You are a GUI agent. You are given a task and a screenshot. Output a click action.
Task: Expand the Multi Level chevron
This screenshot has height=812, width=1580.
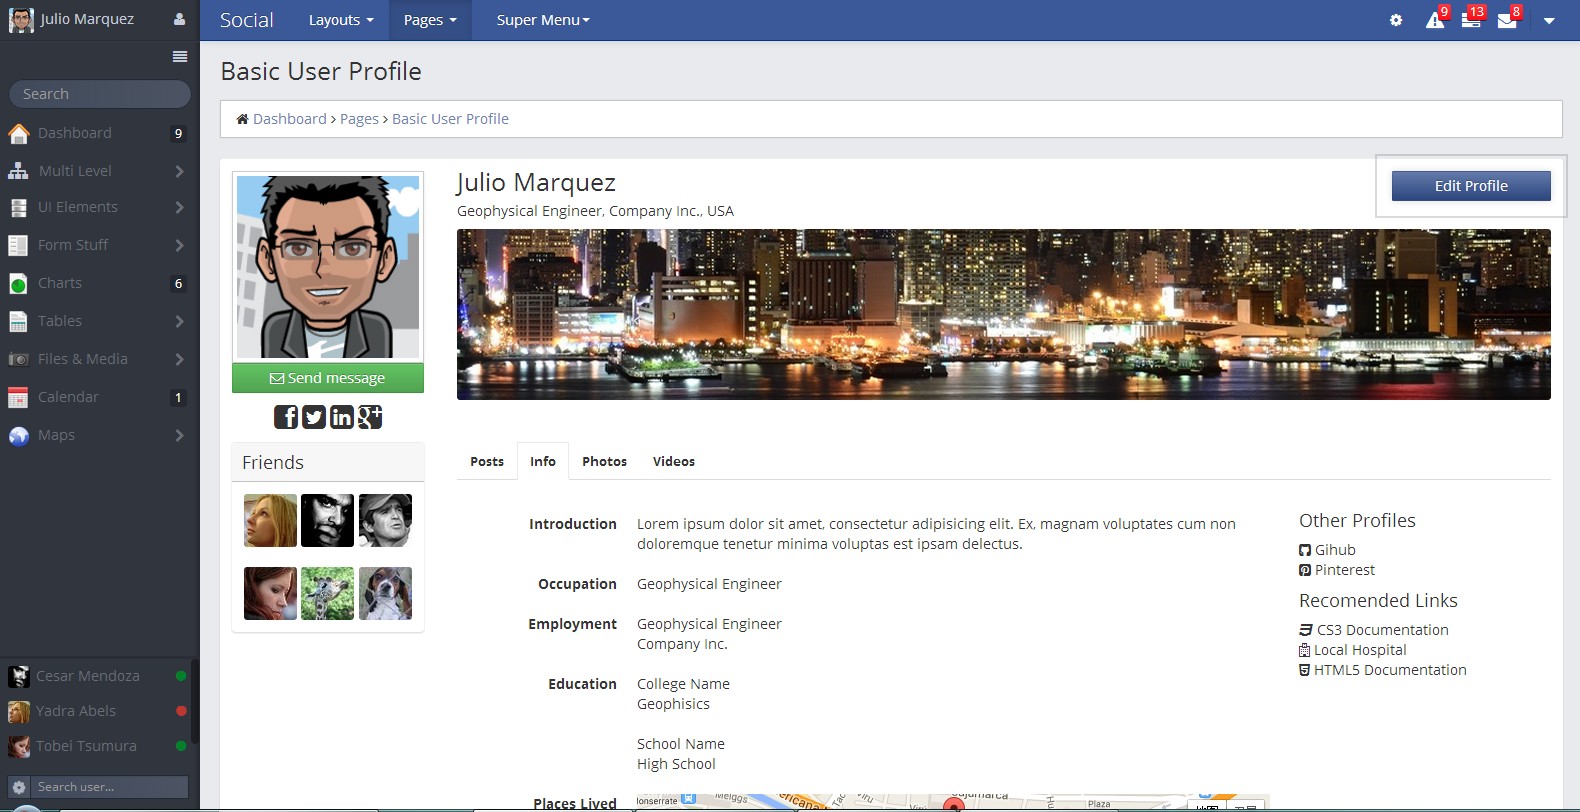point(179,171)
